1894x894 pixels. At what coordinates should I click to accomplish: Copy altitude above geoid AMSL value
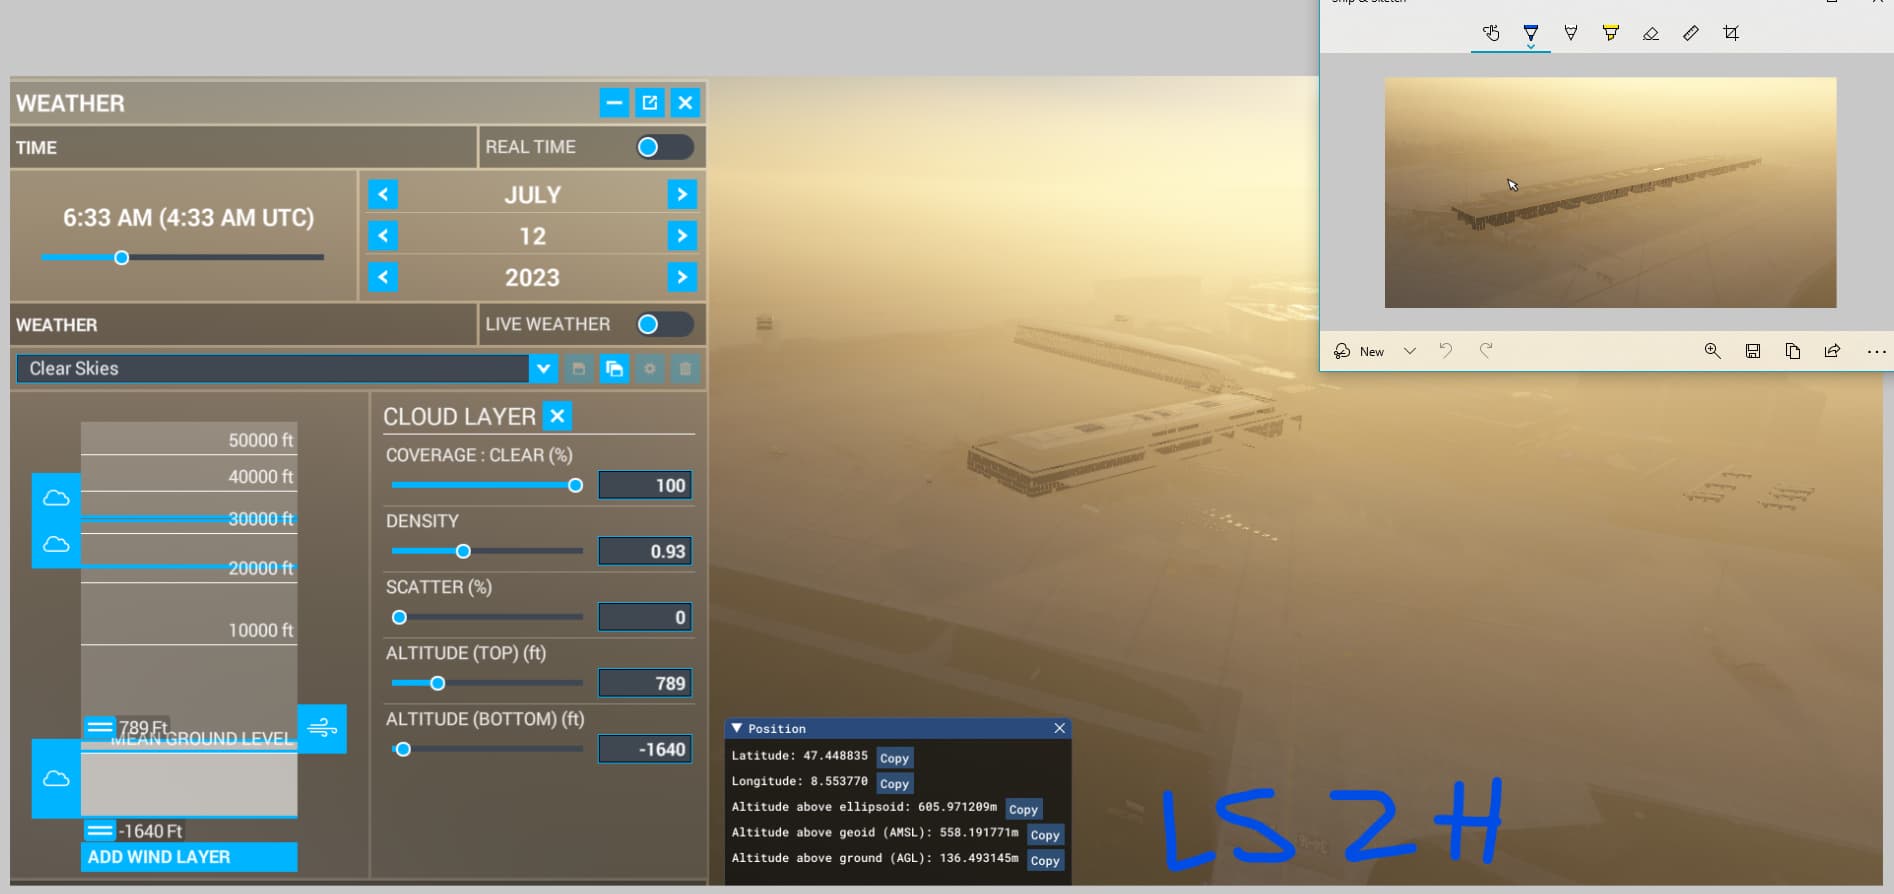pyautogui.click(x=1045, y=835)
